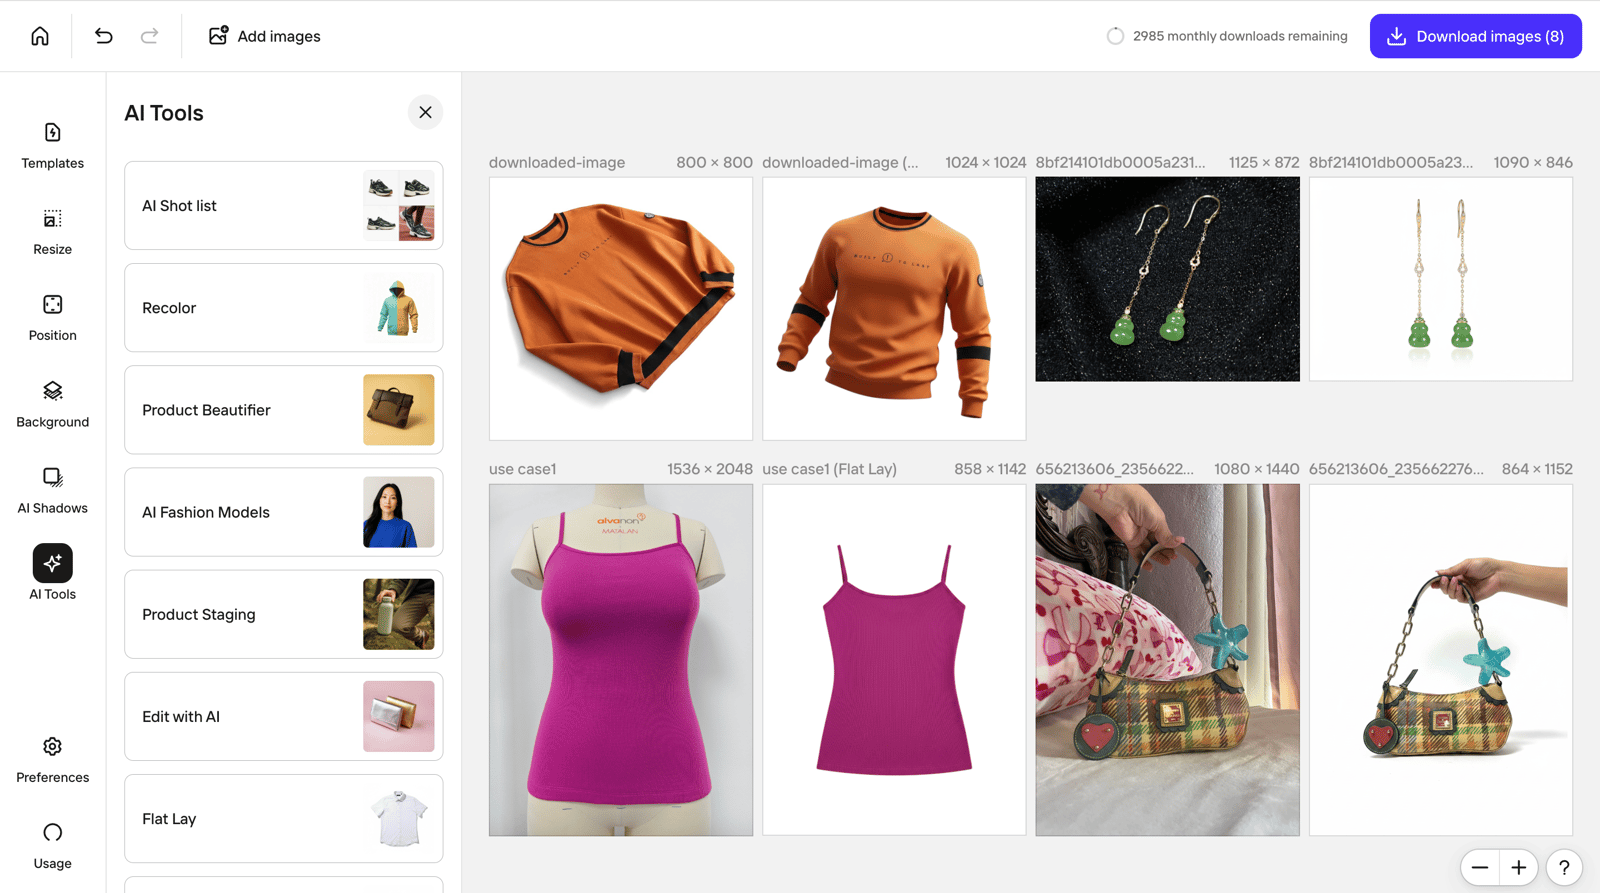
Task: Redo the last action
Action: tap(149, 36)
